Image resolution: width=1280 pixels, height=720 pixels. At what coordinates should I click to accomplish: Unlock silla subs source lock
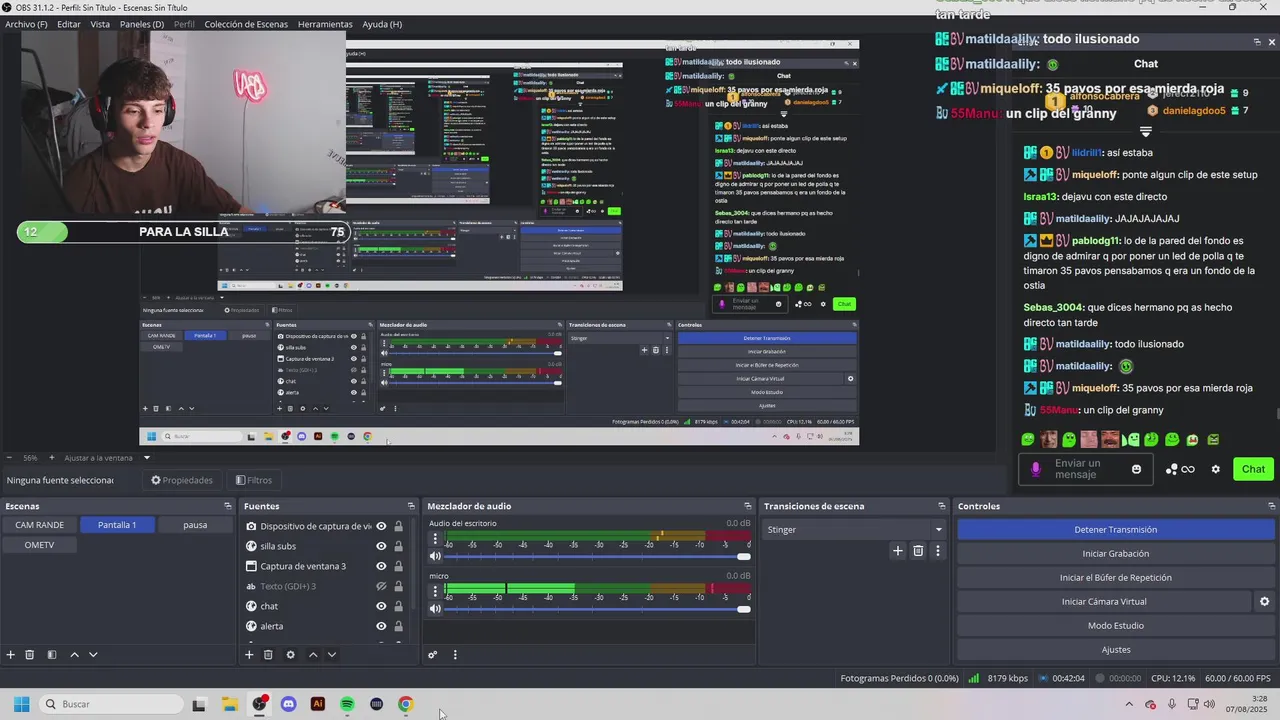[398, 546]
